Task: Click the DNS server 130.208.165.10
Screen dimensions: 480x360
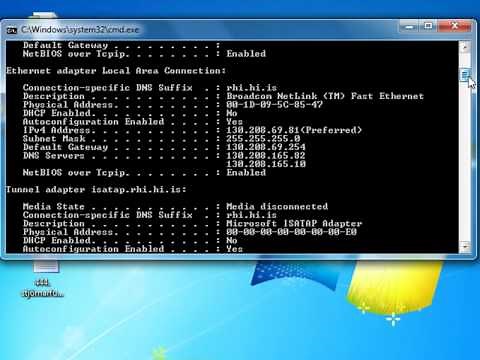Action: coord(266,164)
